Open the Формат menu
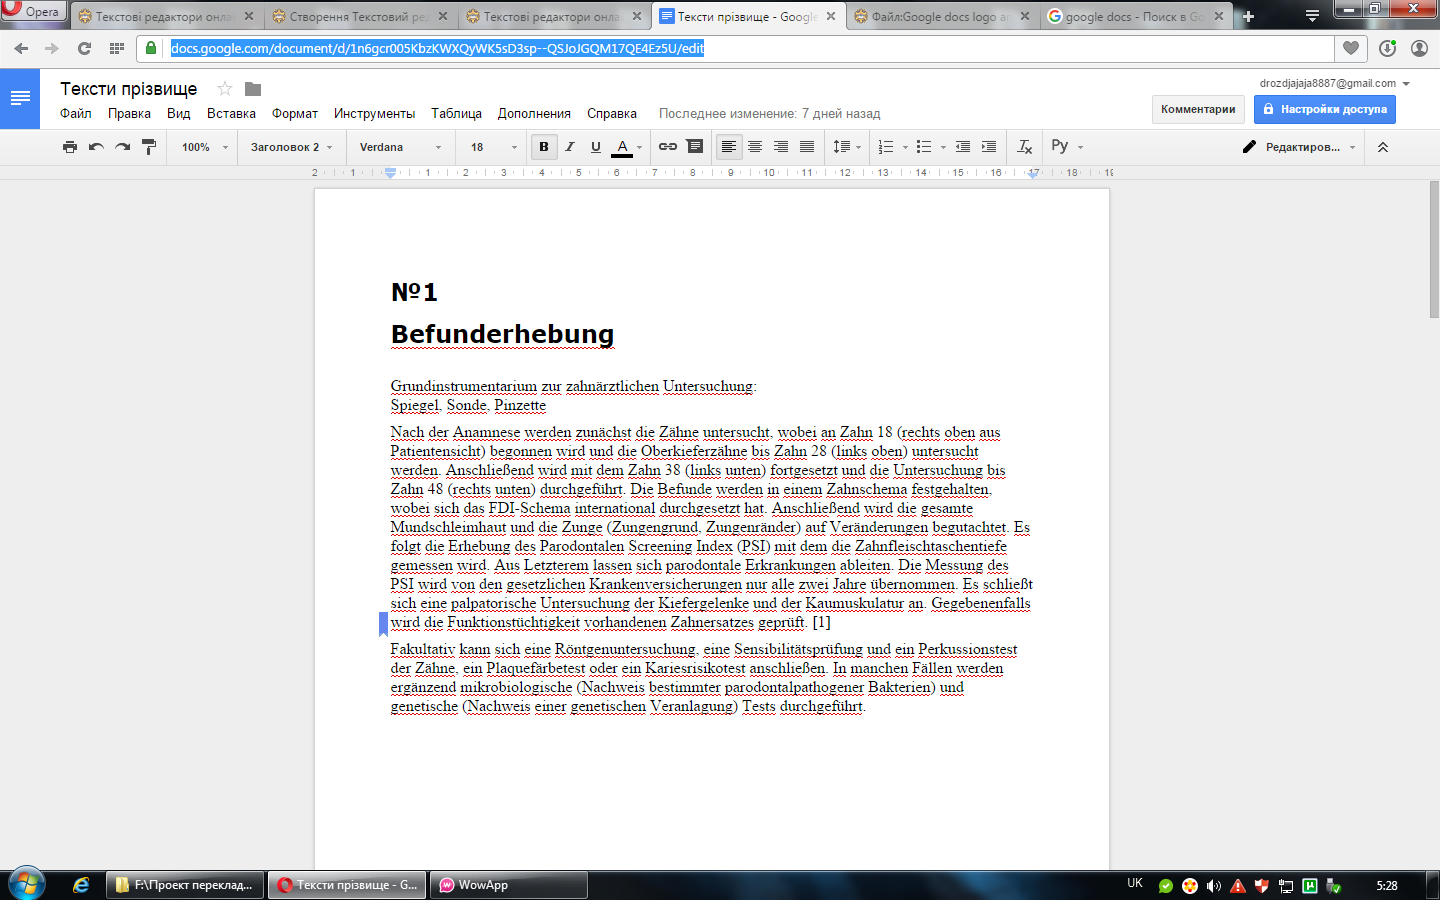 [295, 113]
